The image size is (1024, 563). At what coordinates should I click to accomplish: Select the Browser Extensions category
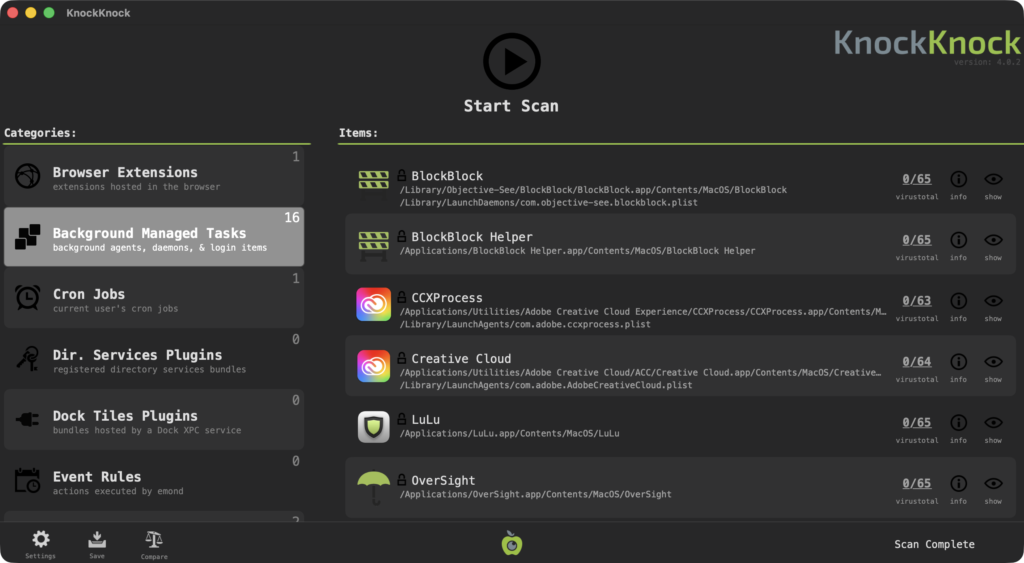pyautogui.click(x=154, y=176)
